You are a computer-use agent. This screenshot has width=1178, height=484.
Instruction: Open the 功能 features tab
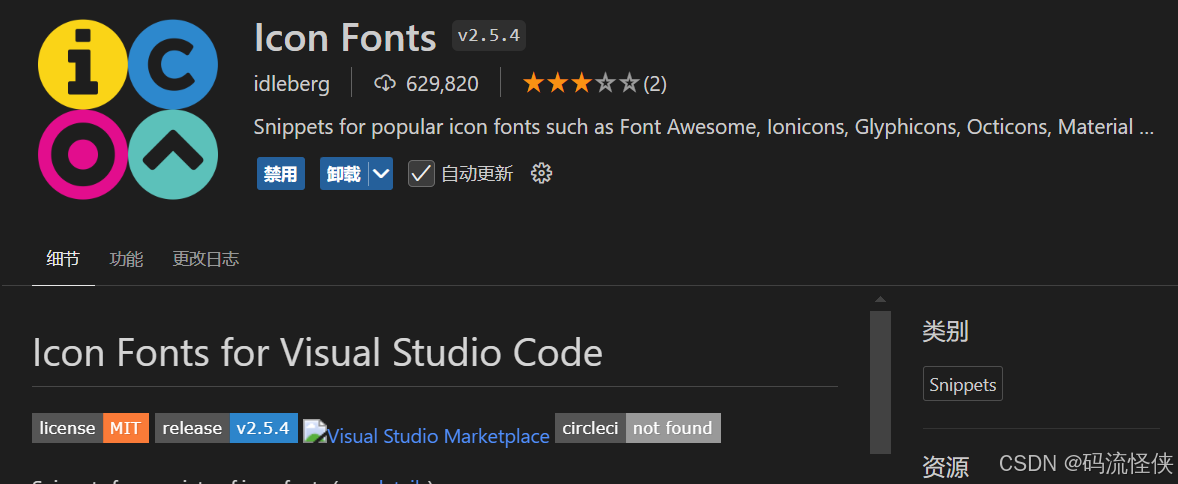[x=126, y=259]
